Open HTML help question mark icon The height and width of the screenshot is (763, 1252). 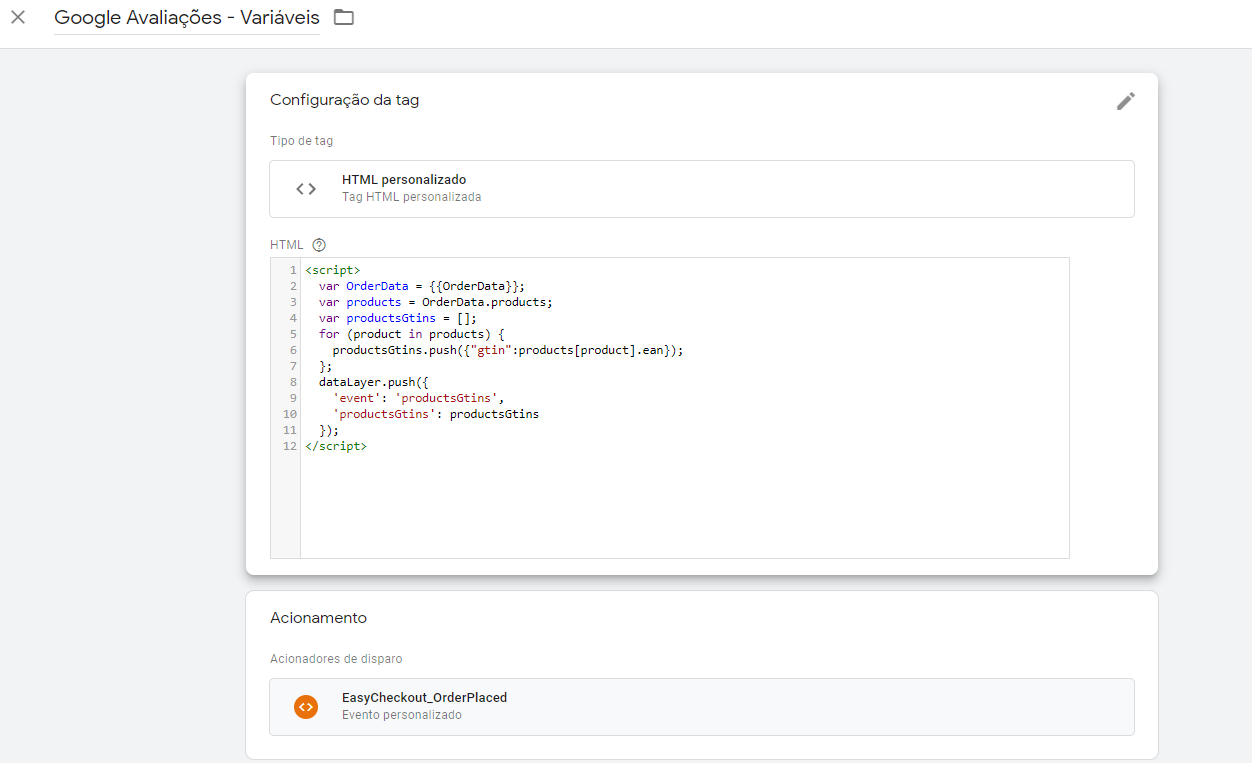(x=319, y=244)
